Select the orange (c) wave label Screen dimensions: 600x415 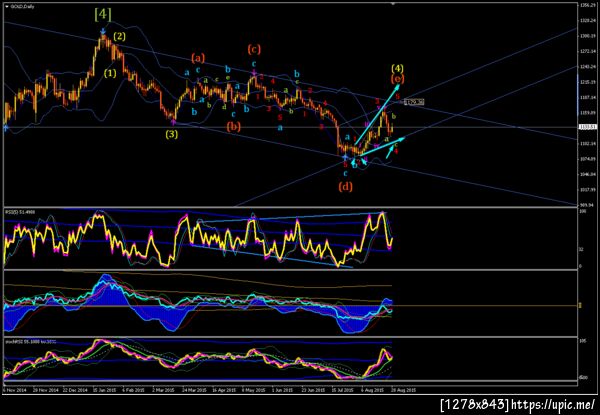pyautogui.click(x=254, y=49)
